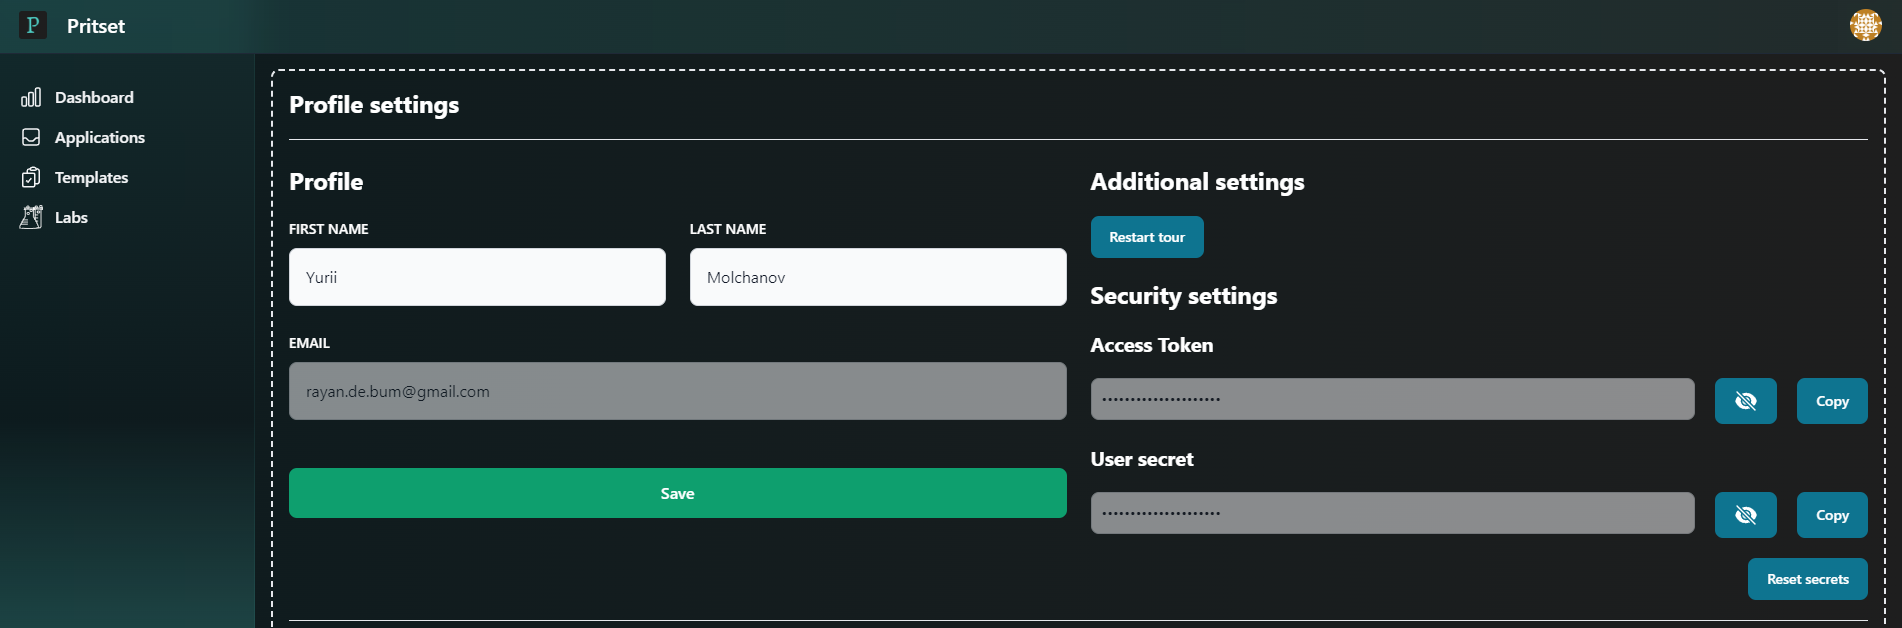Viewport: 1902px width, 628px height.
Task: Click the Applications inbox icon
Action: pyautogui.click(x=31, y=137)
